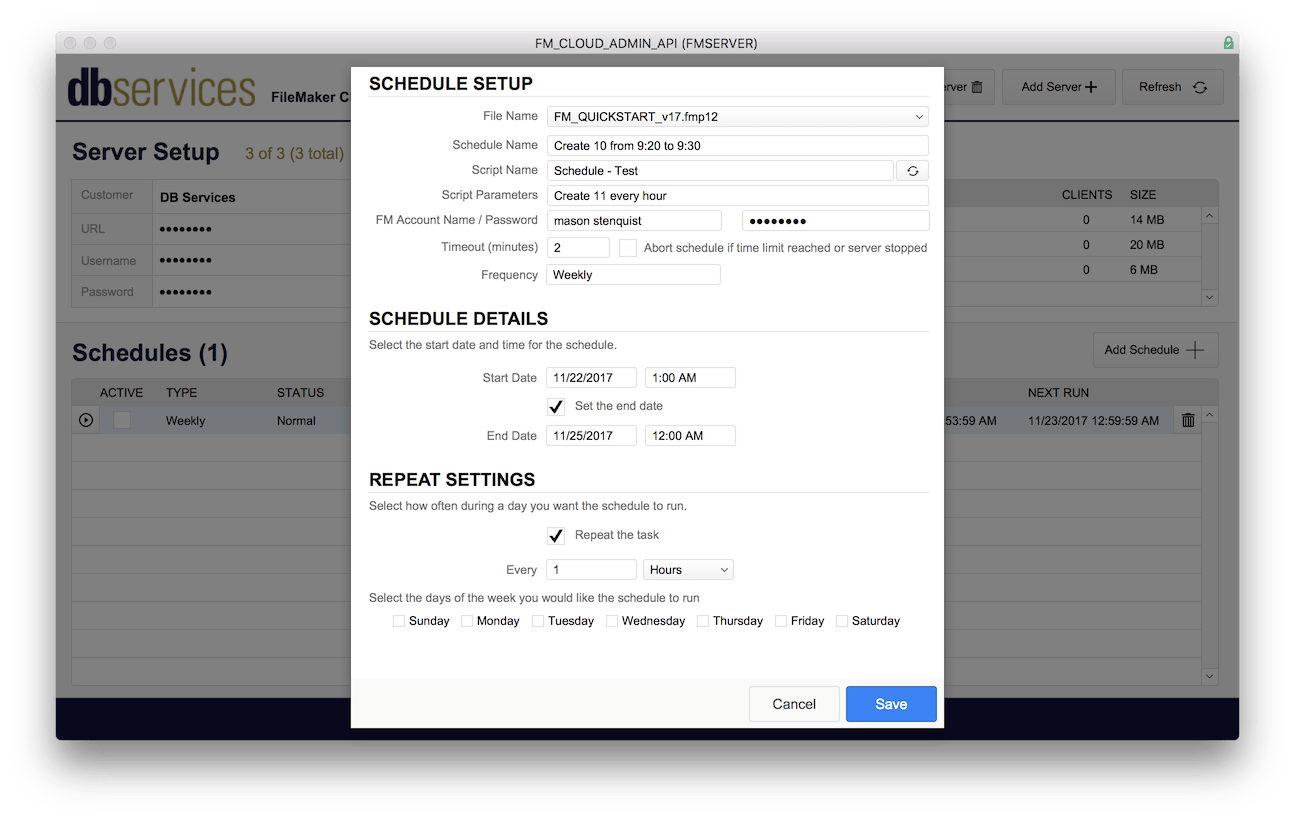Open the Frequency Weekly field
The image size is (1295, 820).
tap(633, 275)
